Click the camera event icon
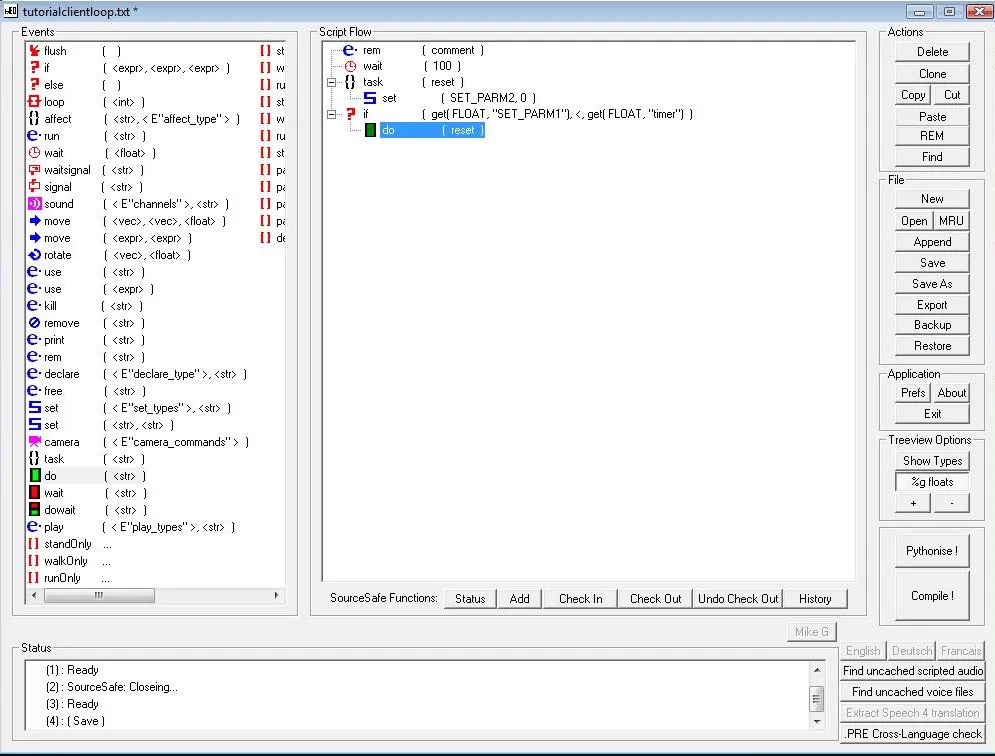Viewport: 995px width, 756px height. click(x=34, y=442)
